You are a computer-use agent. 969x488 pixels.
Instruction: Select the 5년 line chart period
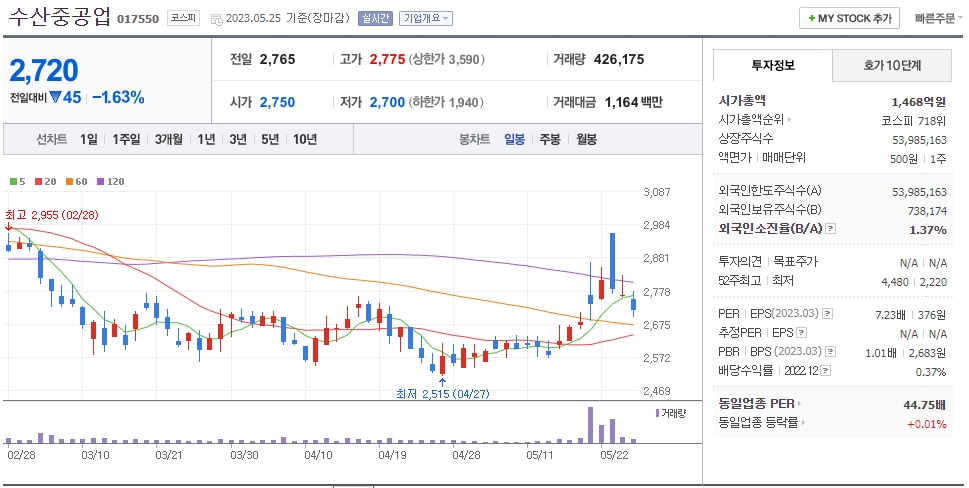coord(270,139)
